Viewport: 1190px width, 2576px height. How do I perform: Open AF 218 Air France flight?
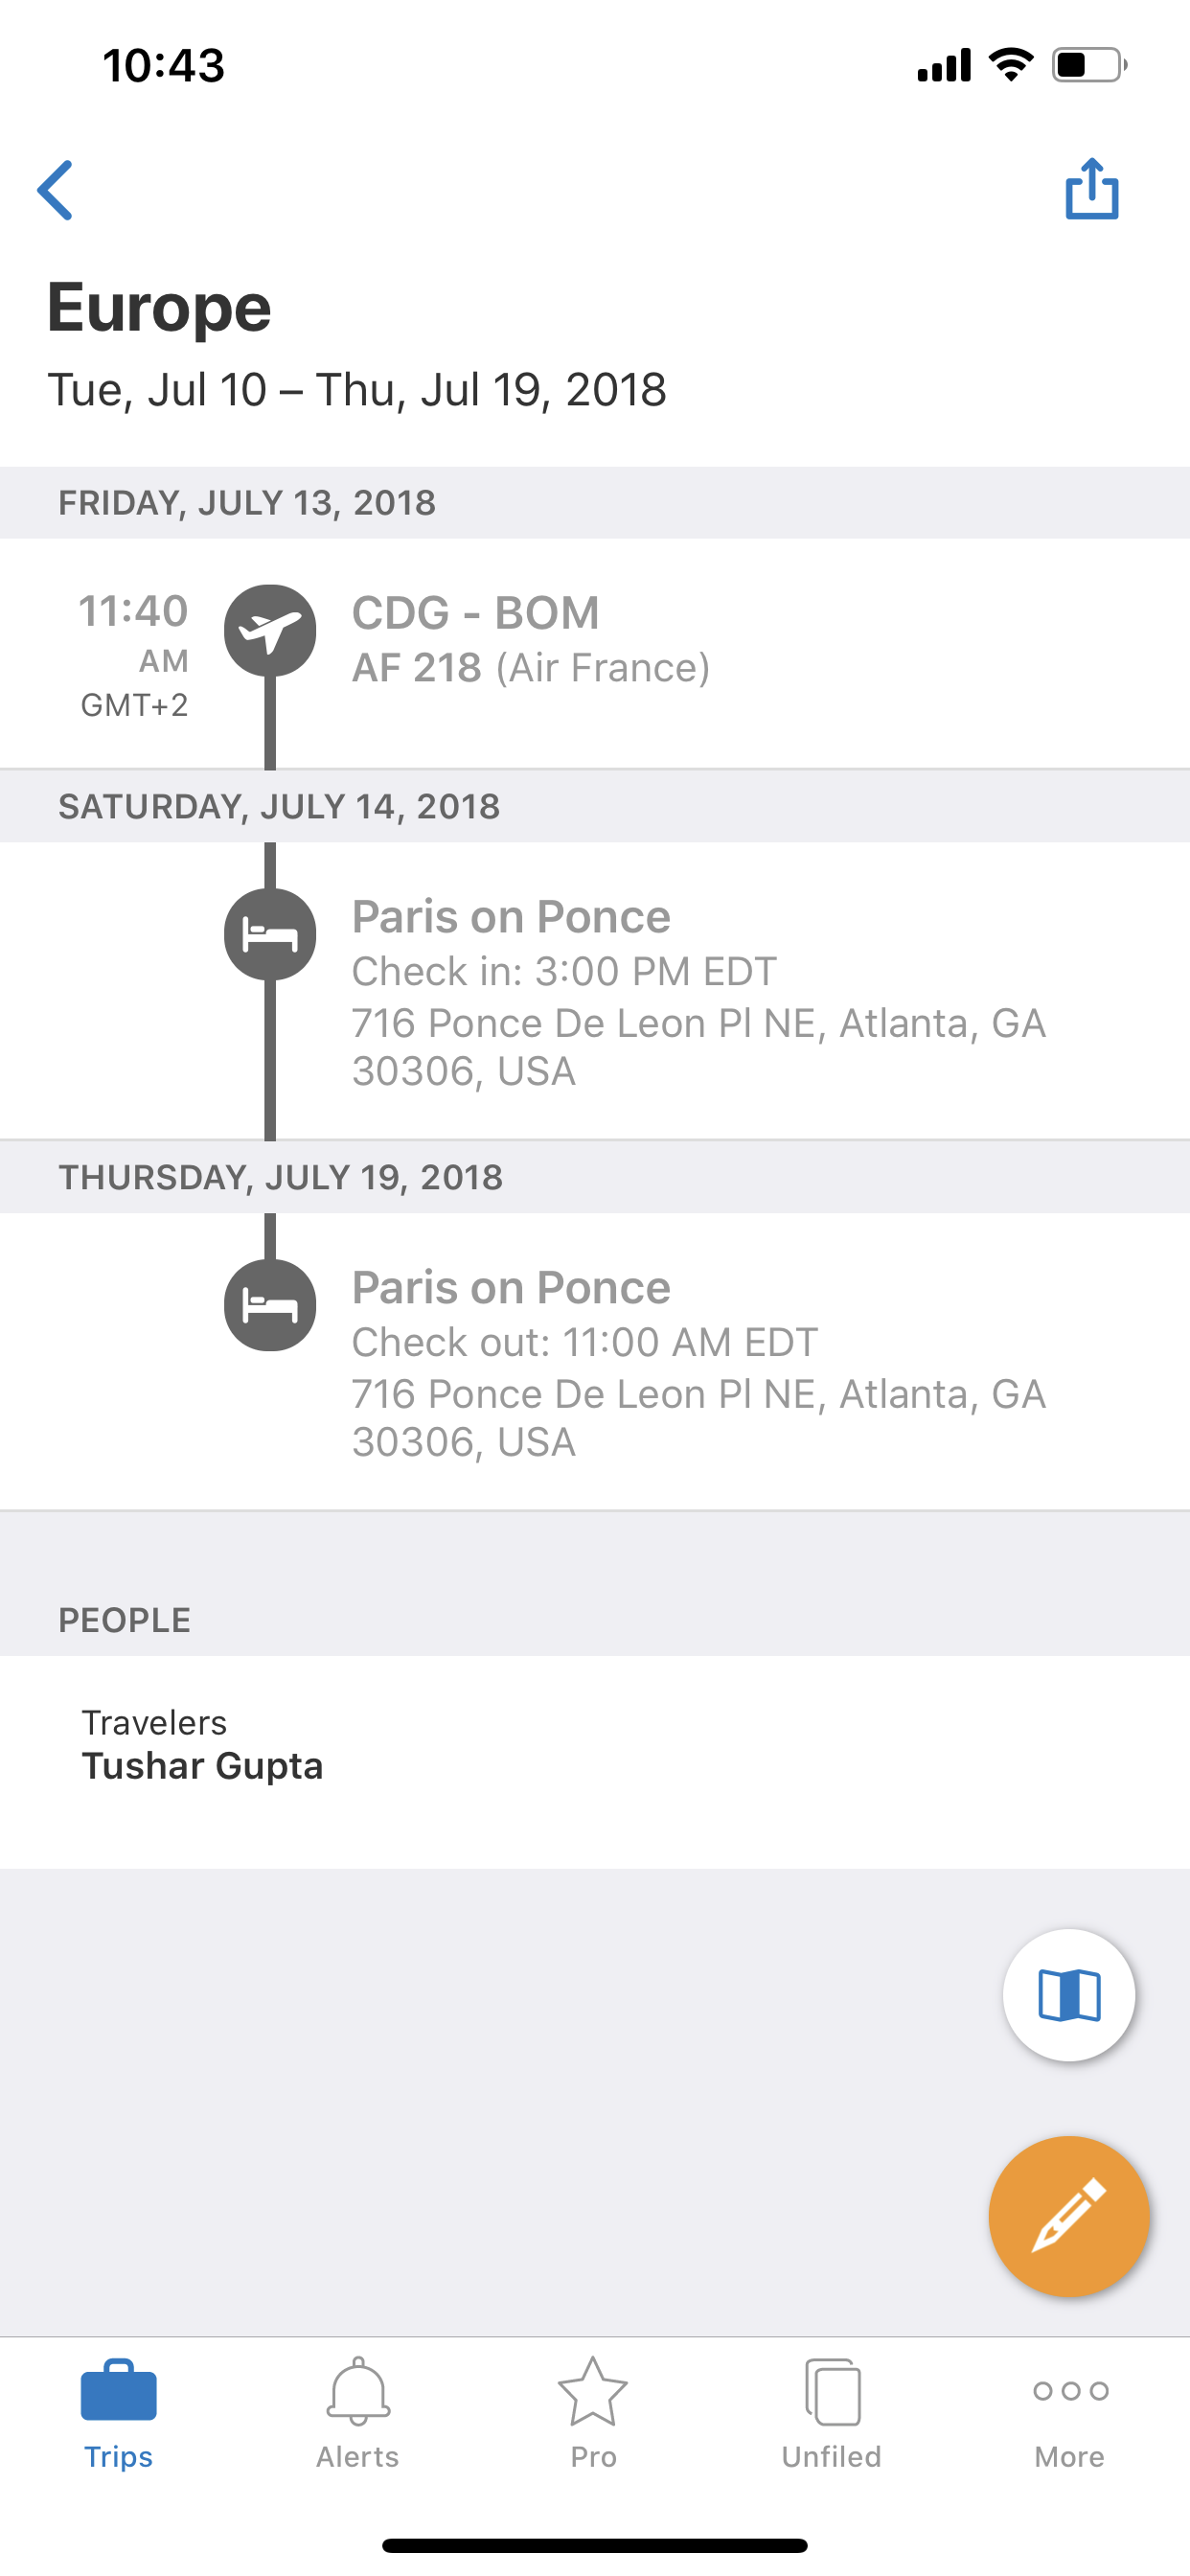pos(531,668)
